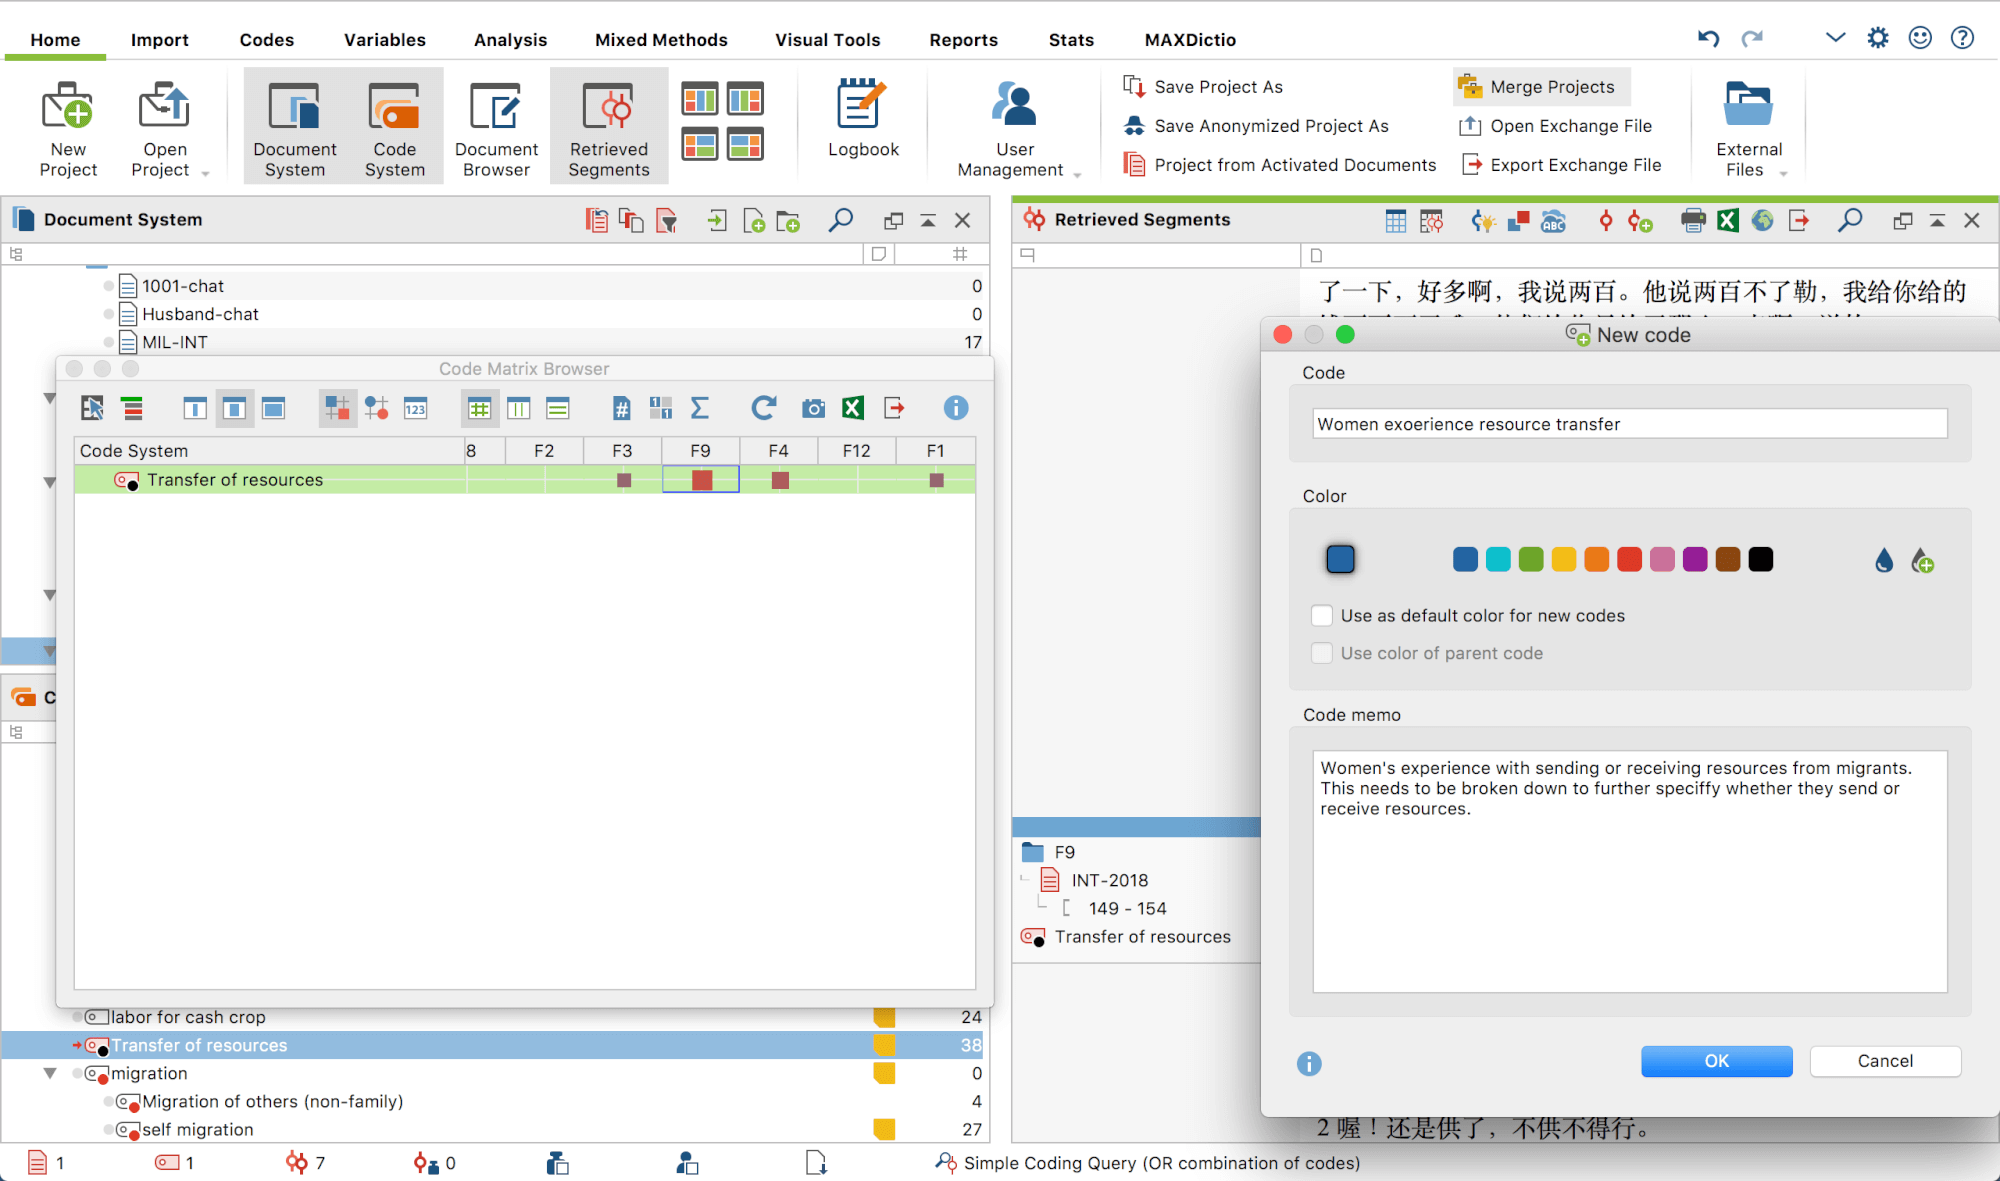Click the Excel export icon in Retrieved Segments toolbar

[1728, 221]
